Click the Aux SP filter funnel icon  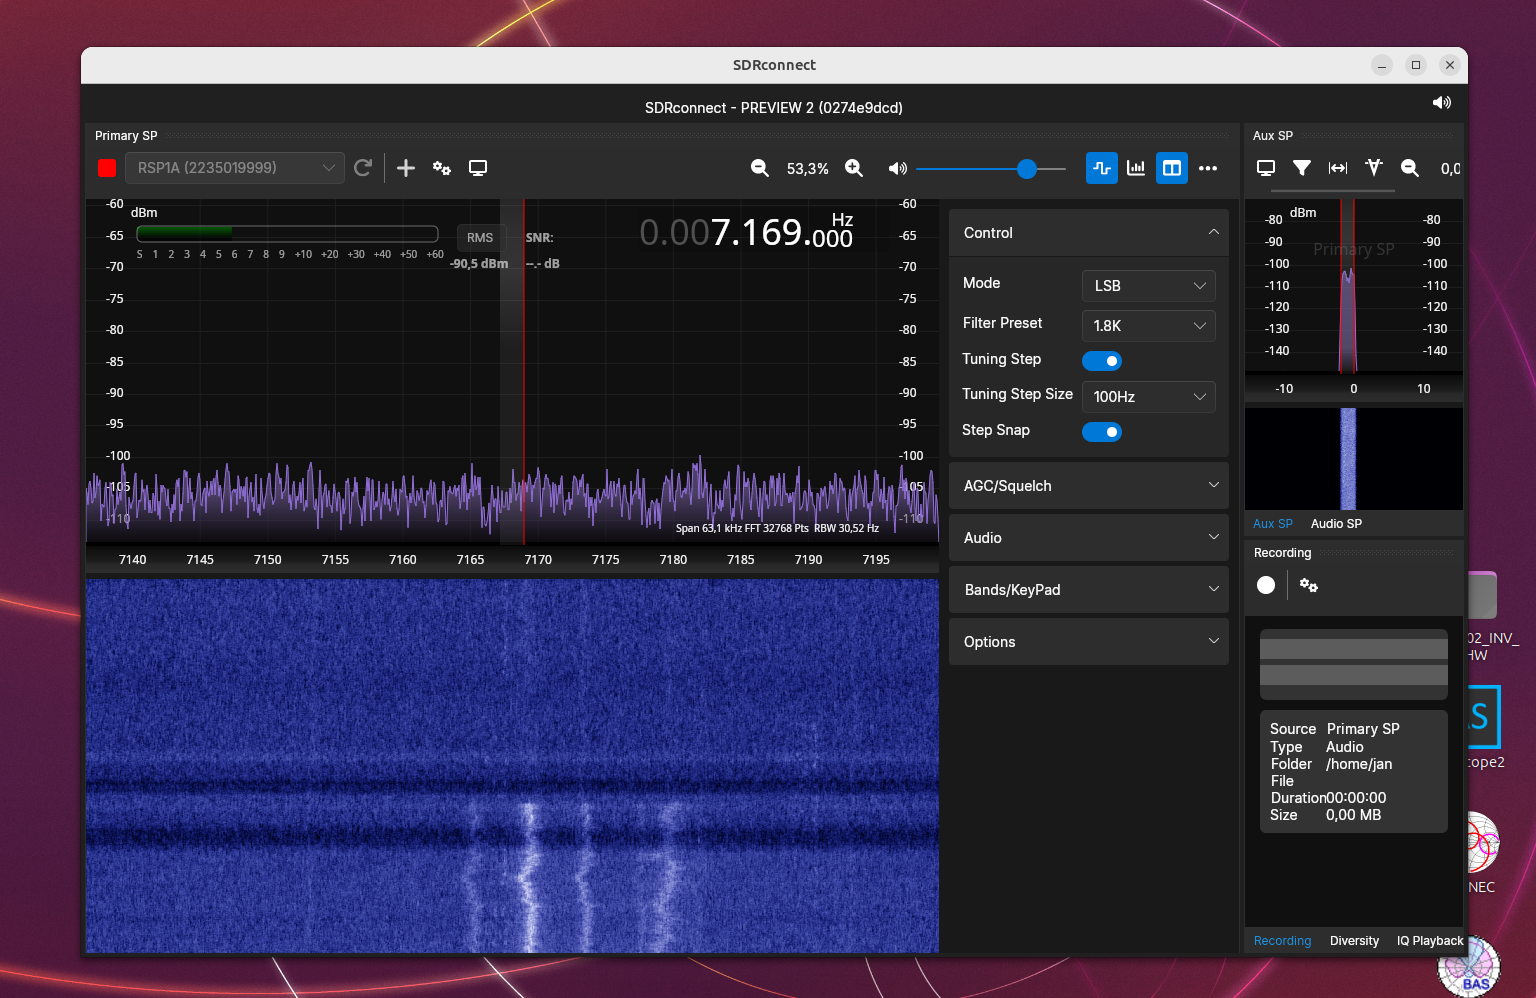[1302, 168]
